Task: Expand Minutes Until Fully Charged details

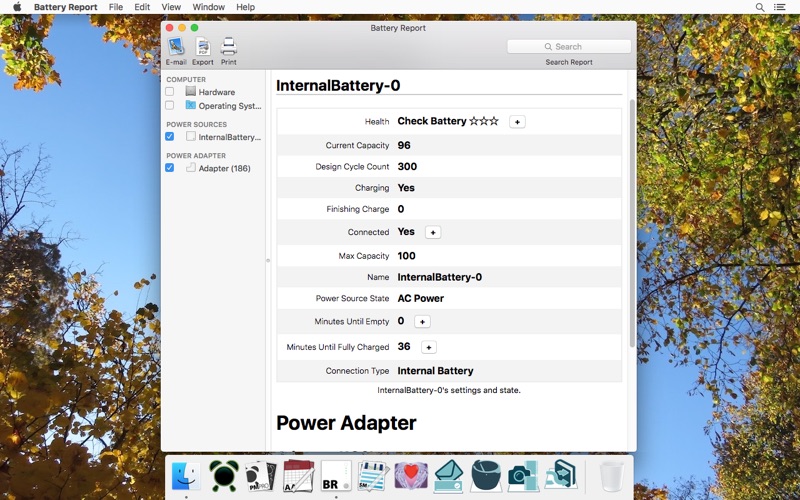Action: pyautogui.click(x=429, y=347)
